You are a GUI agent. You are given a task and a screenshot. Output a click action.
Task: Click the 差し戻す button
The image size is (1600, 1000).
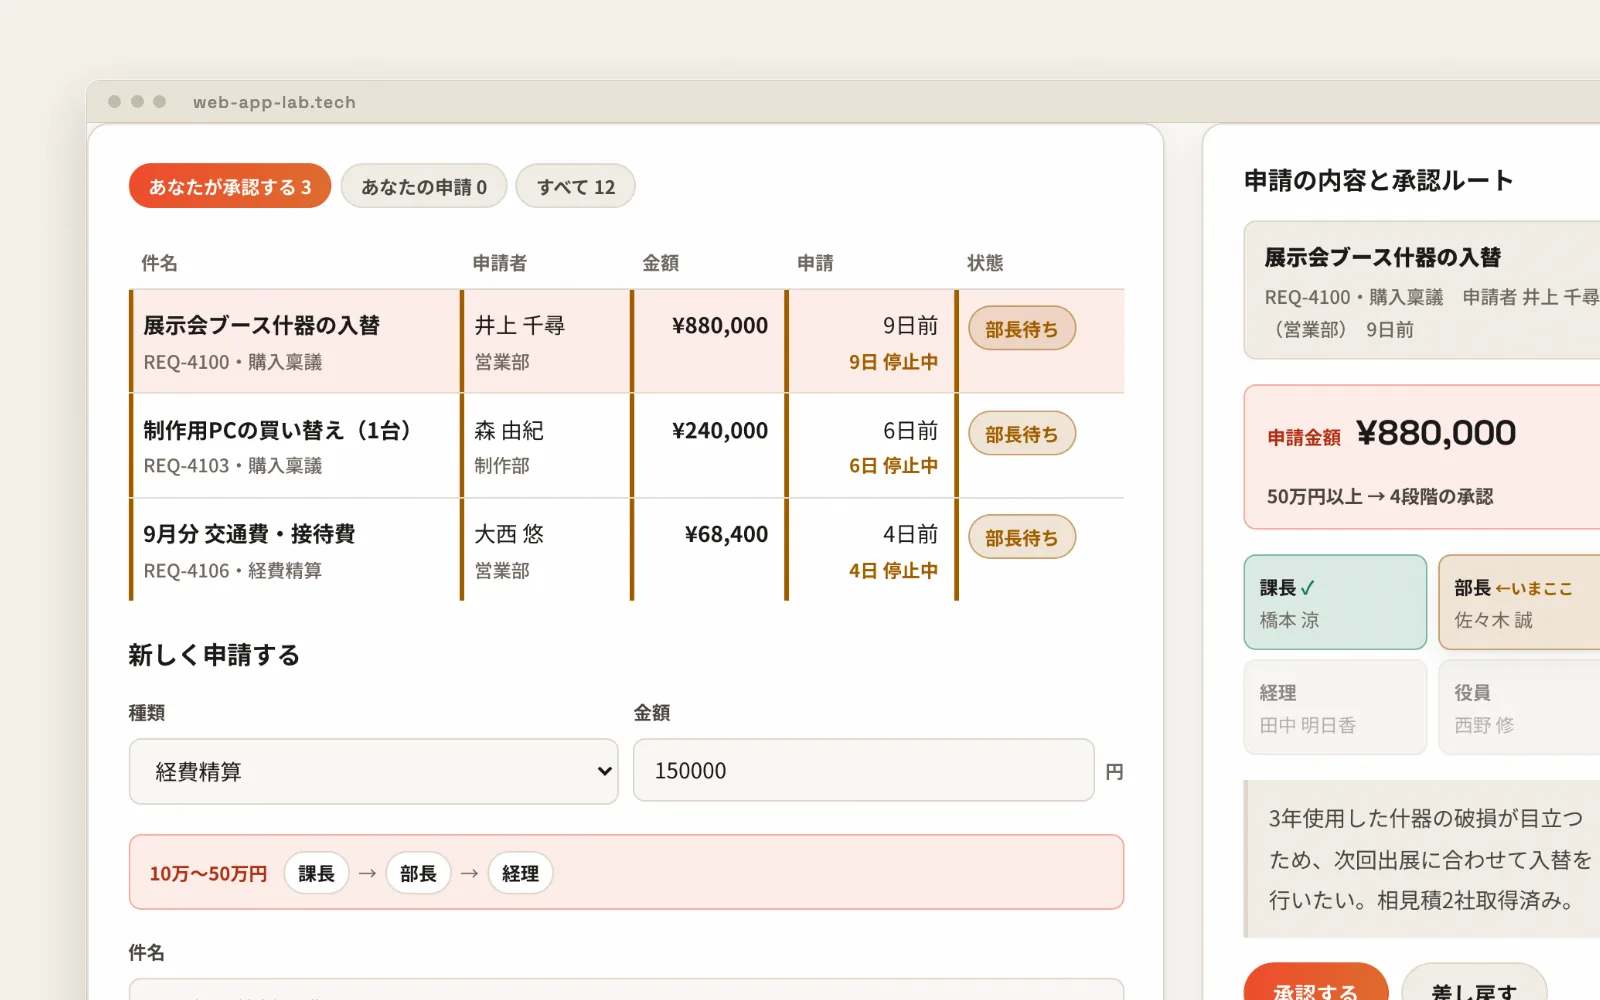(x=1474, y=985)
